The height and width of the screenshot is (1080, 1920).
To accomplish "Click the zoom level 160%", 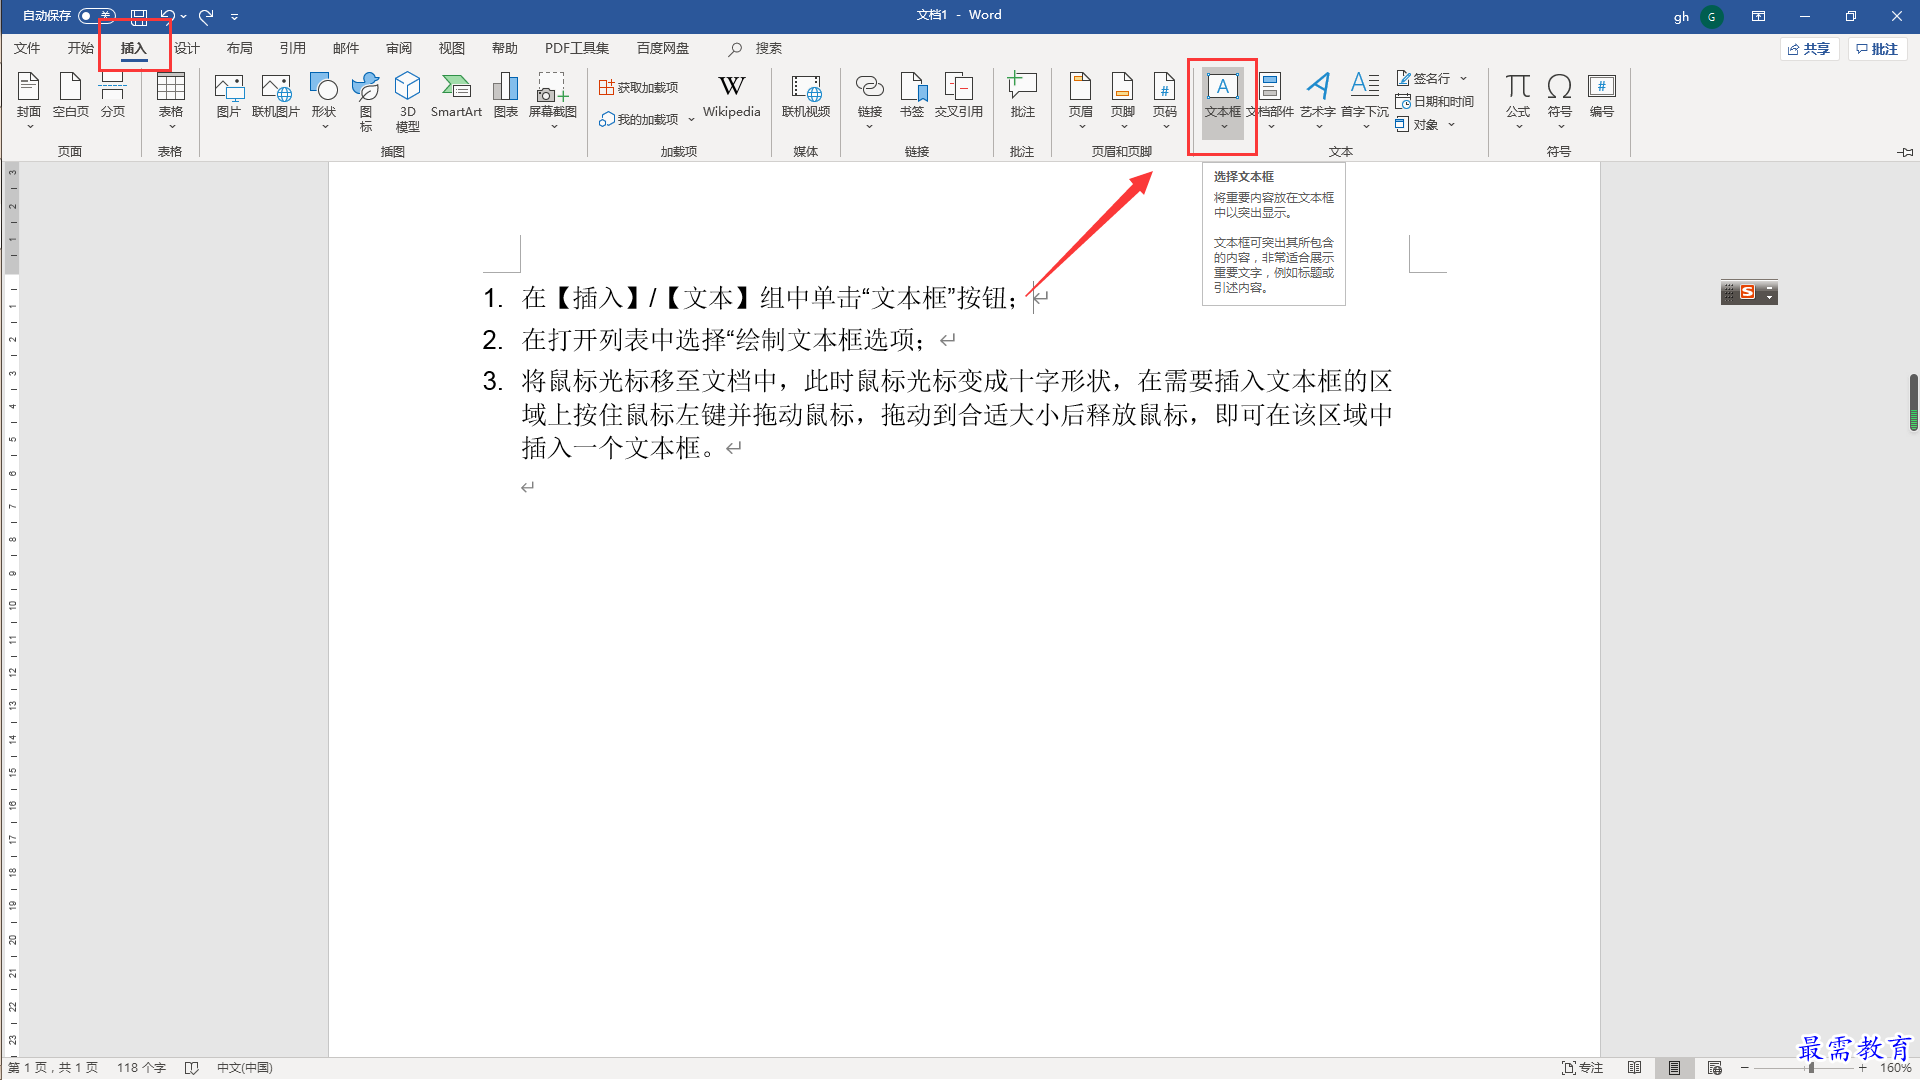I will click(1895, 1068).
